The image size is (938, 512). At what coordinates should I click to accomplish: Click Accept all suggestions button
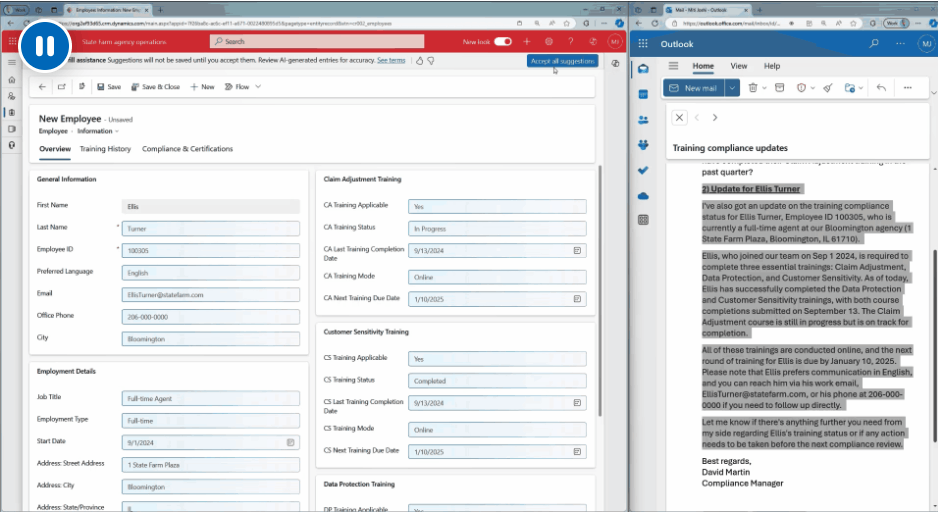(562, 61)
